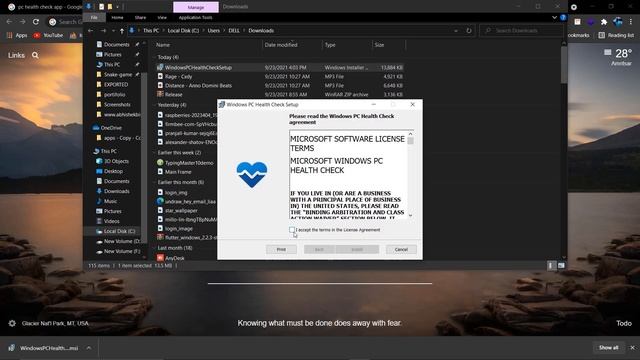The width and height of the screenshot is (640, 360).
Task: Refresh the Downloads folder view
Action: click(469, 31)
